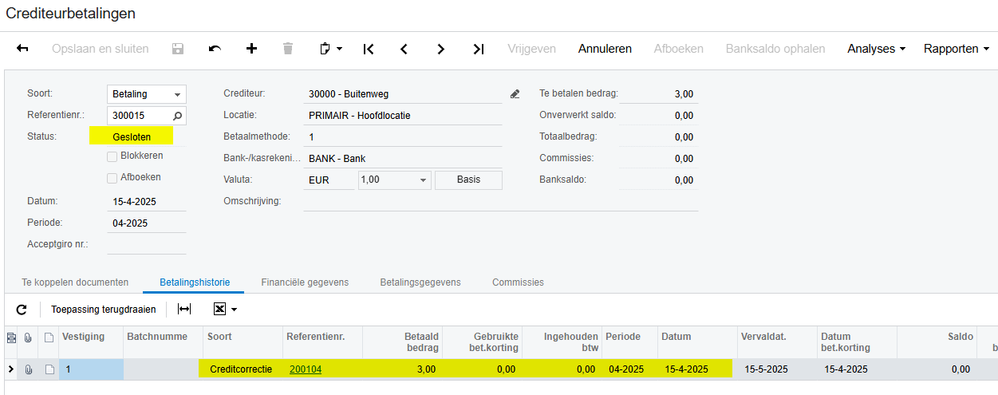Edit crediteur with the pencil icon

pyautogui.click(x=515, y=94)
